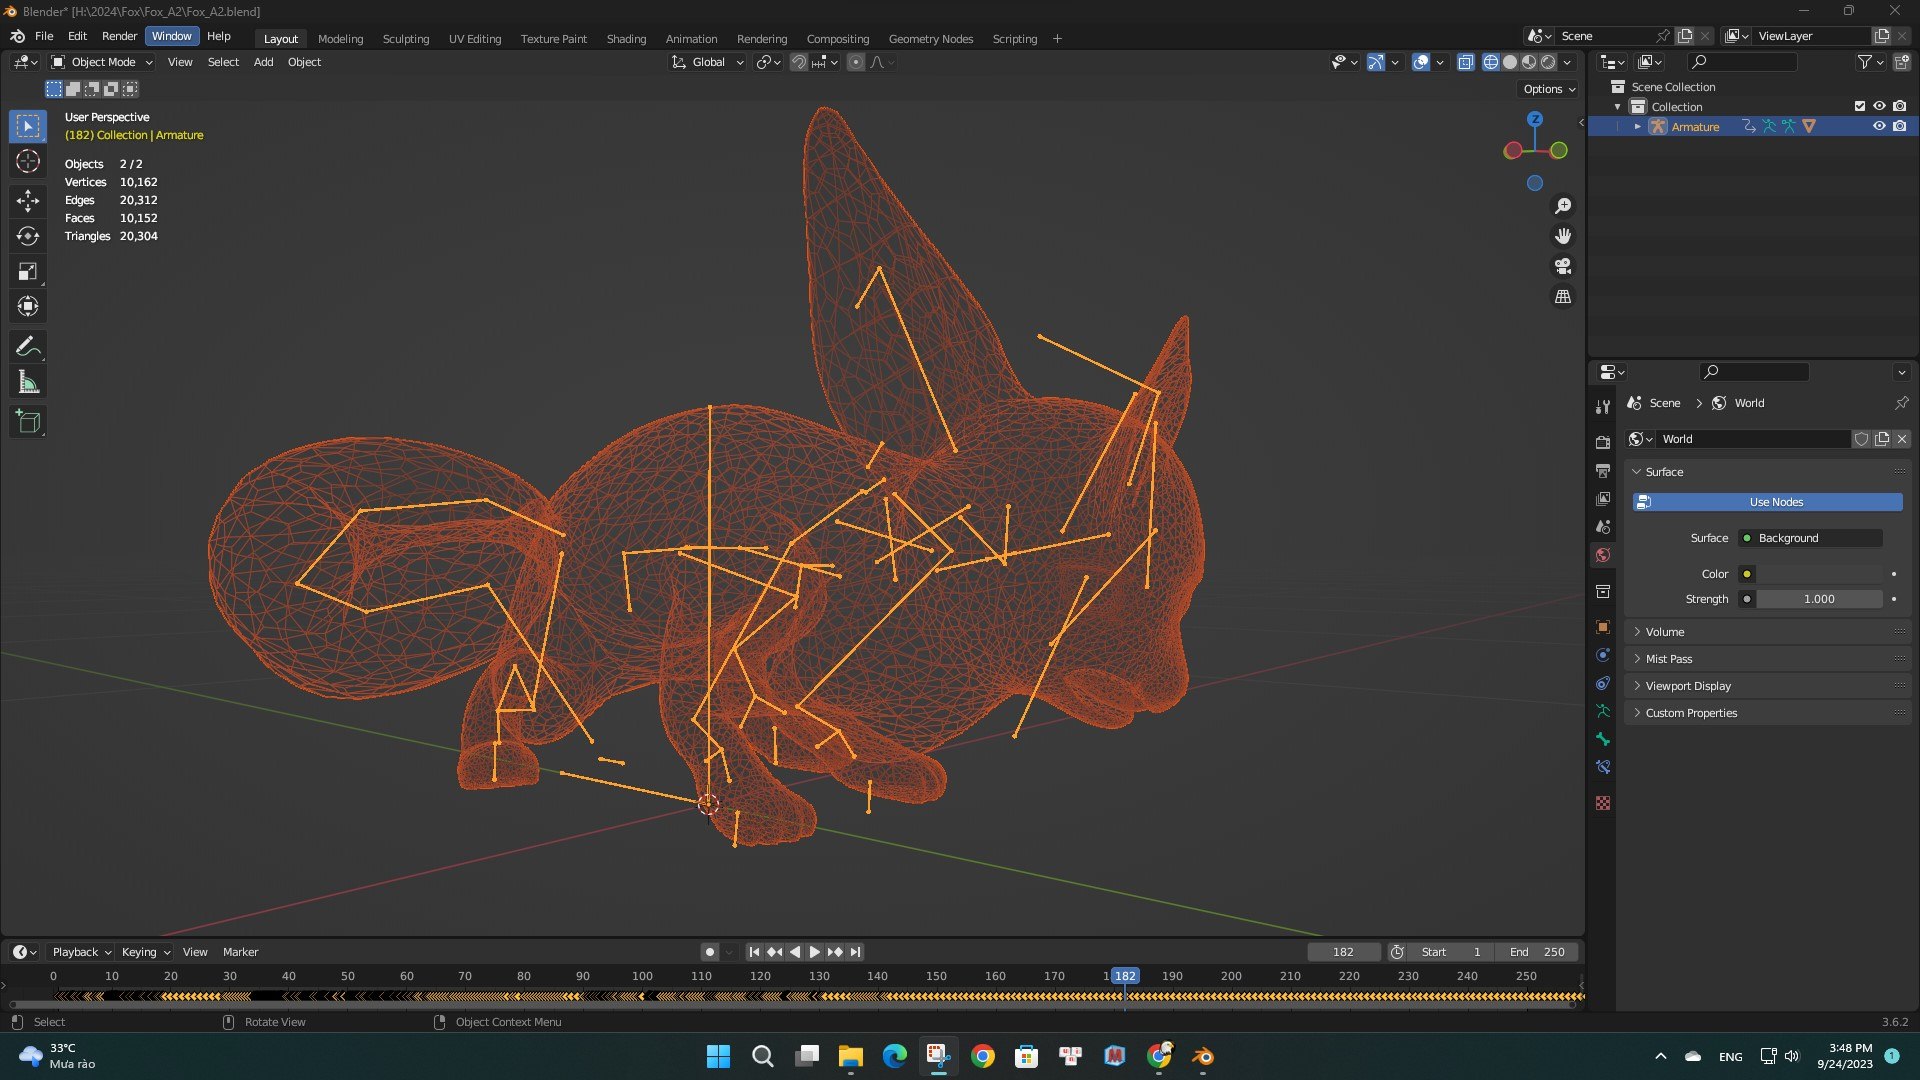The height and width of the screenshot is (1080, 1920).
Task: Toggle X-Ray display in viewport header
Action: click(1465, 62)
